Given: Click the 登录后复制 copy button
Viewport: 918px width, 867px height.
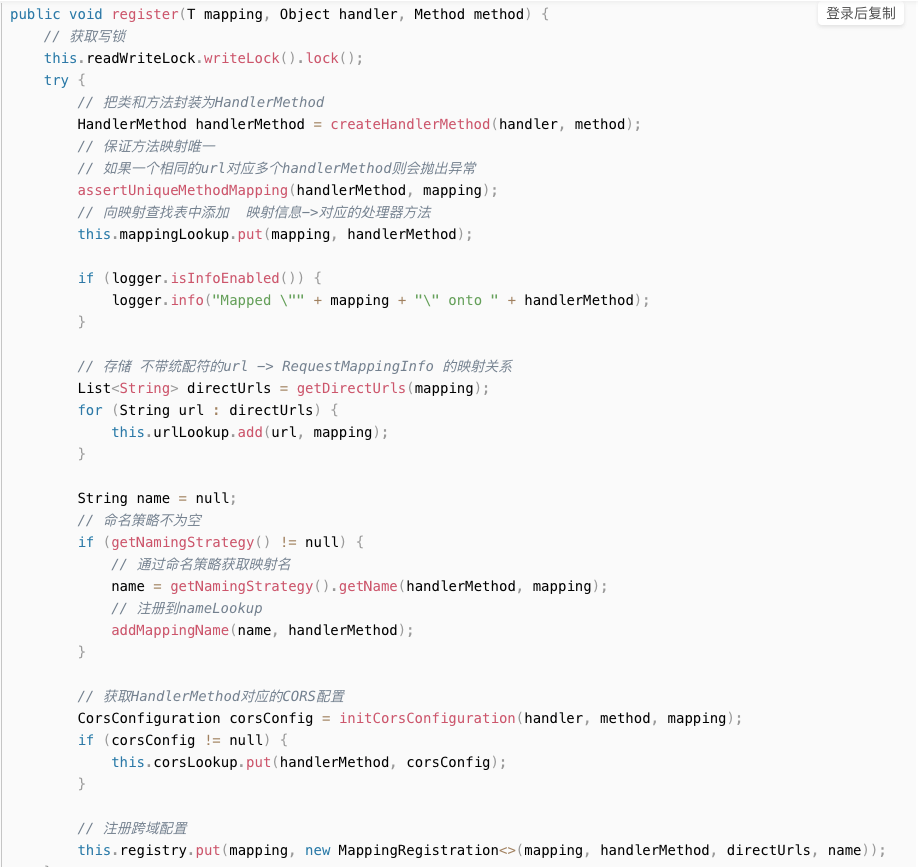Looking at the screenshot, I should pos(861,13).
